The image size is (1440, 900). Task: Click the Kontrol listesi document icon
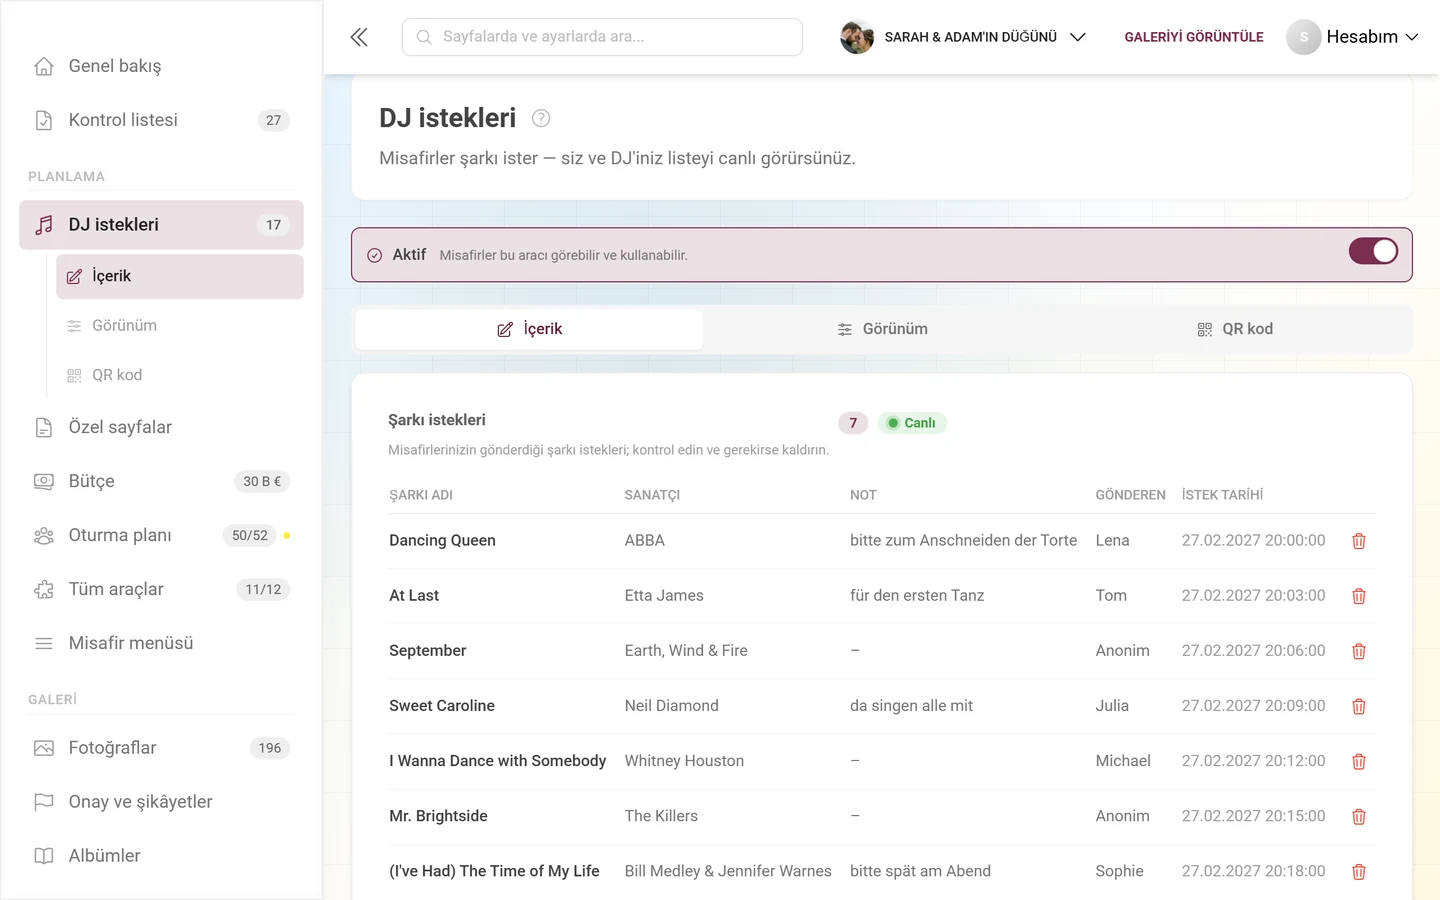(44, 120)
